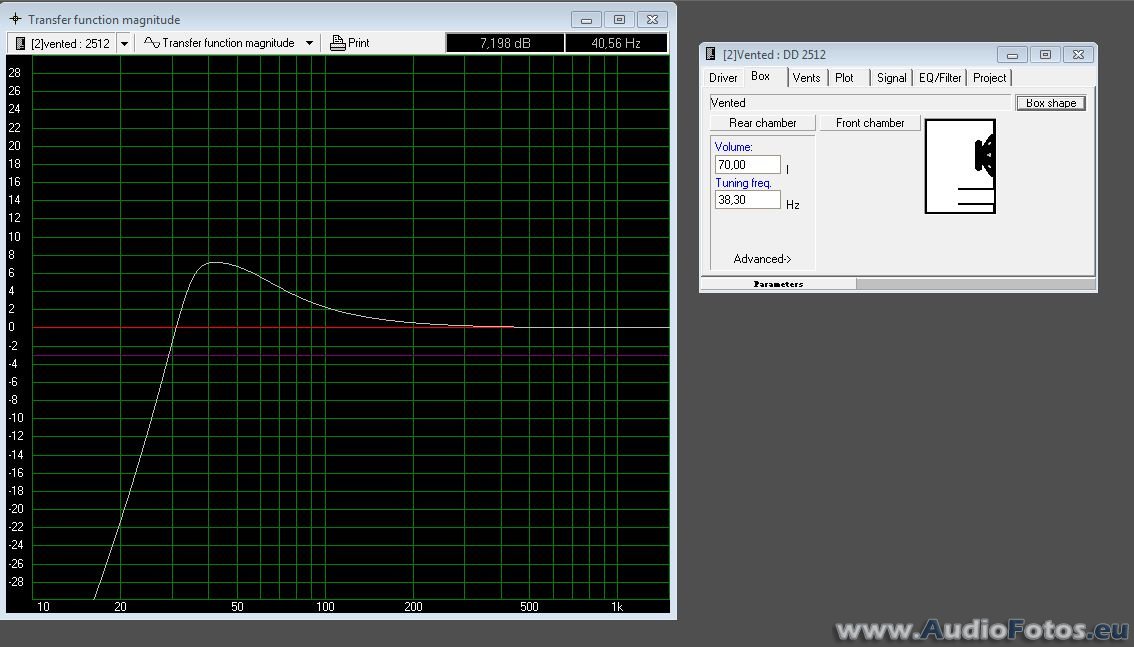
Task: Open the Project tab
Action: (989, 78)
